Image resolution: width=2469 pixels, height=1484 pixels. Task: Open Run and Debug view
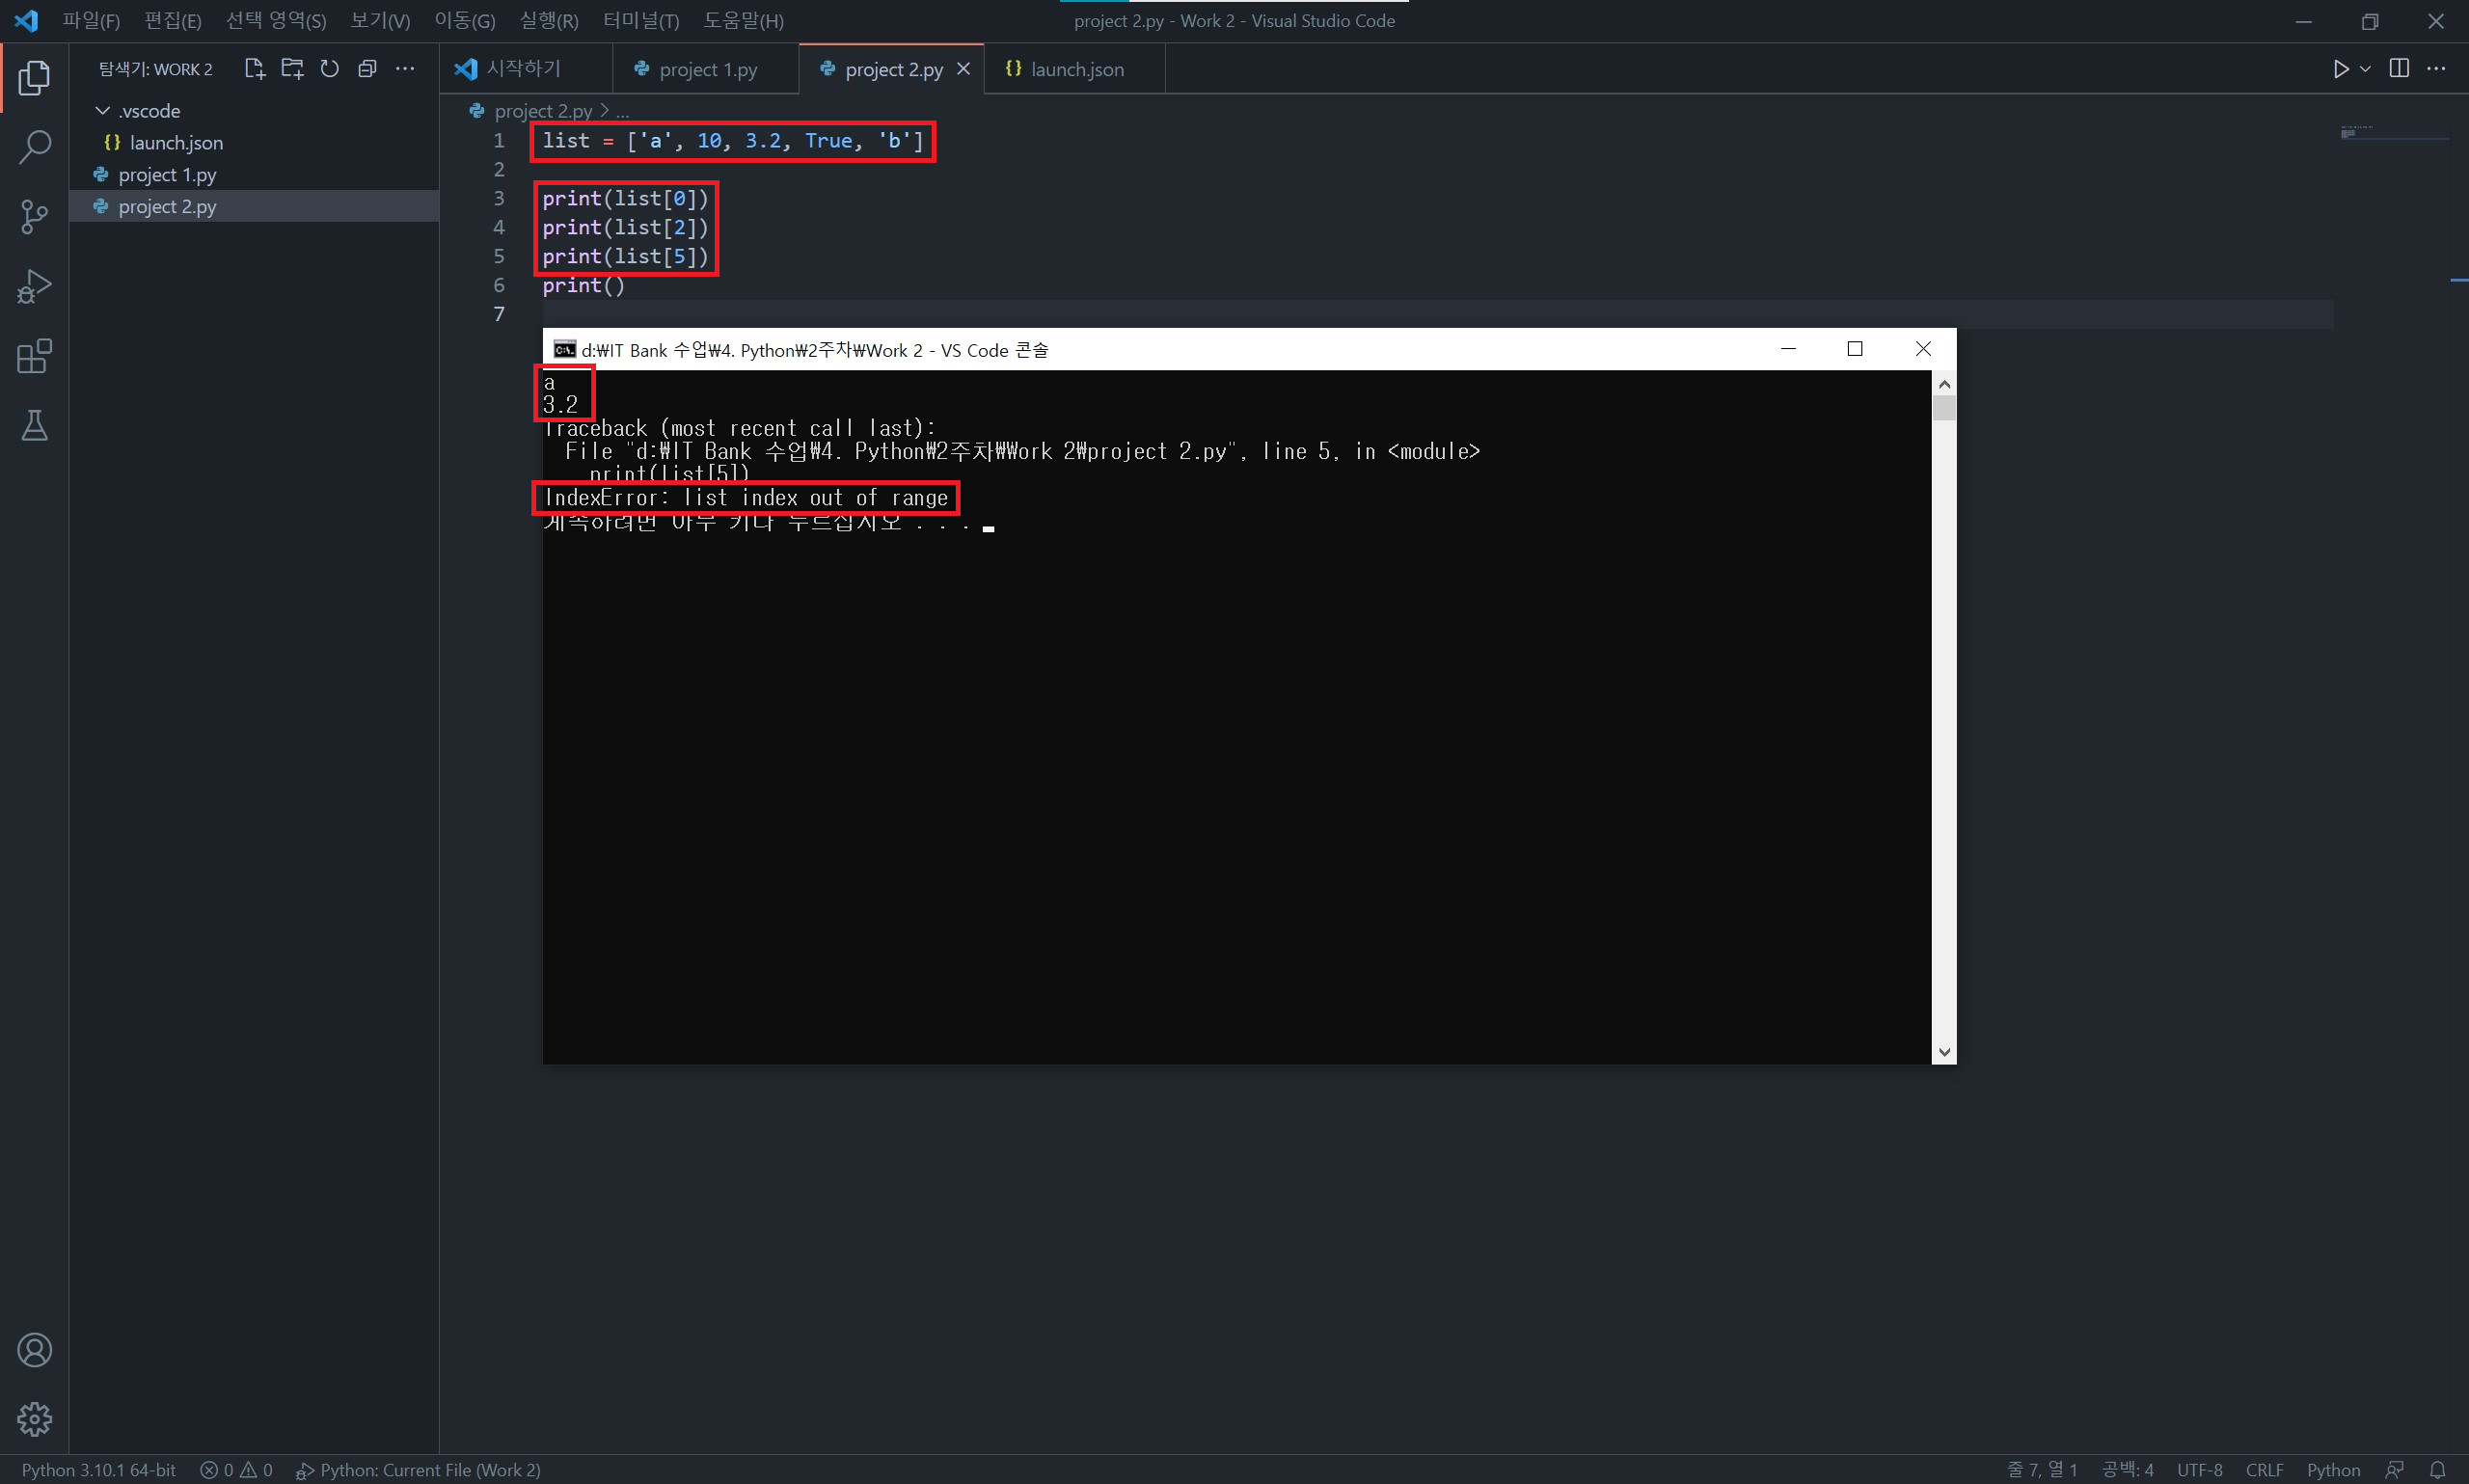[x=34, y=286]
